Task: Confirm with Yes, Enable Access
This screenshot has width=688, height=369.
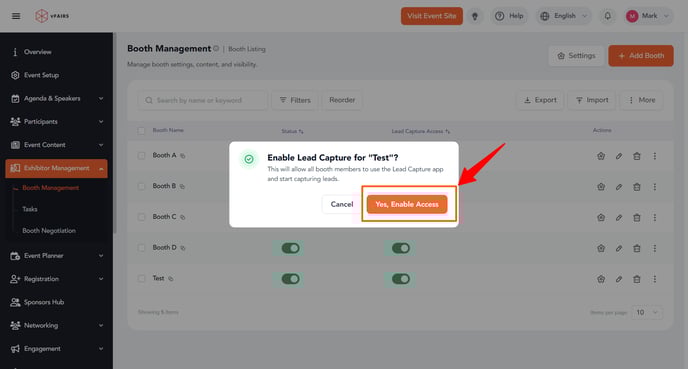Action: point(407,204)
